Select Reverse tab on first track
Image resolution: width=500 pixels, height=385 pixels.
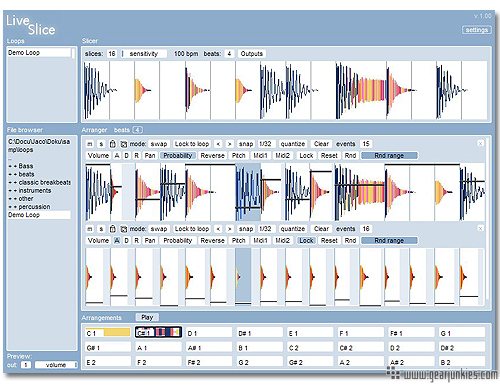click(x=212, y=156)
